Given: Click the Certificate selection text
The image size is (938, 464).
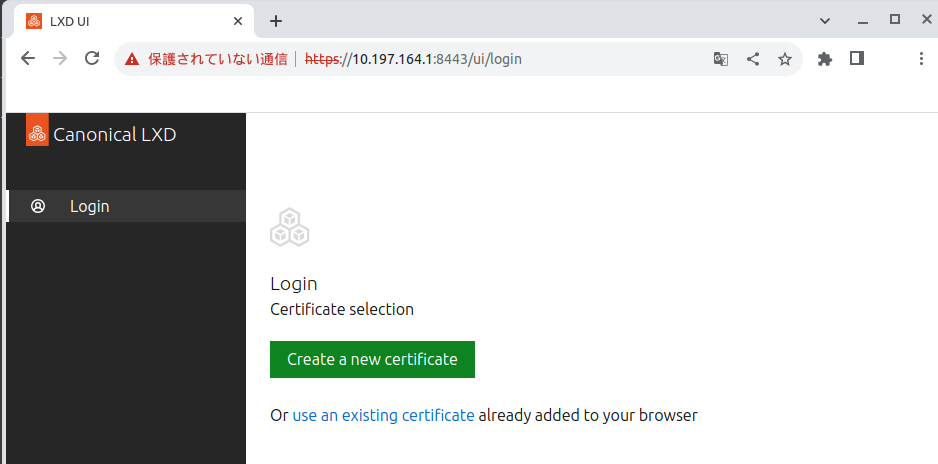Looking at the screenshot, I should 342,310.
